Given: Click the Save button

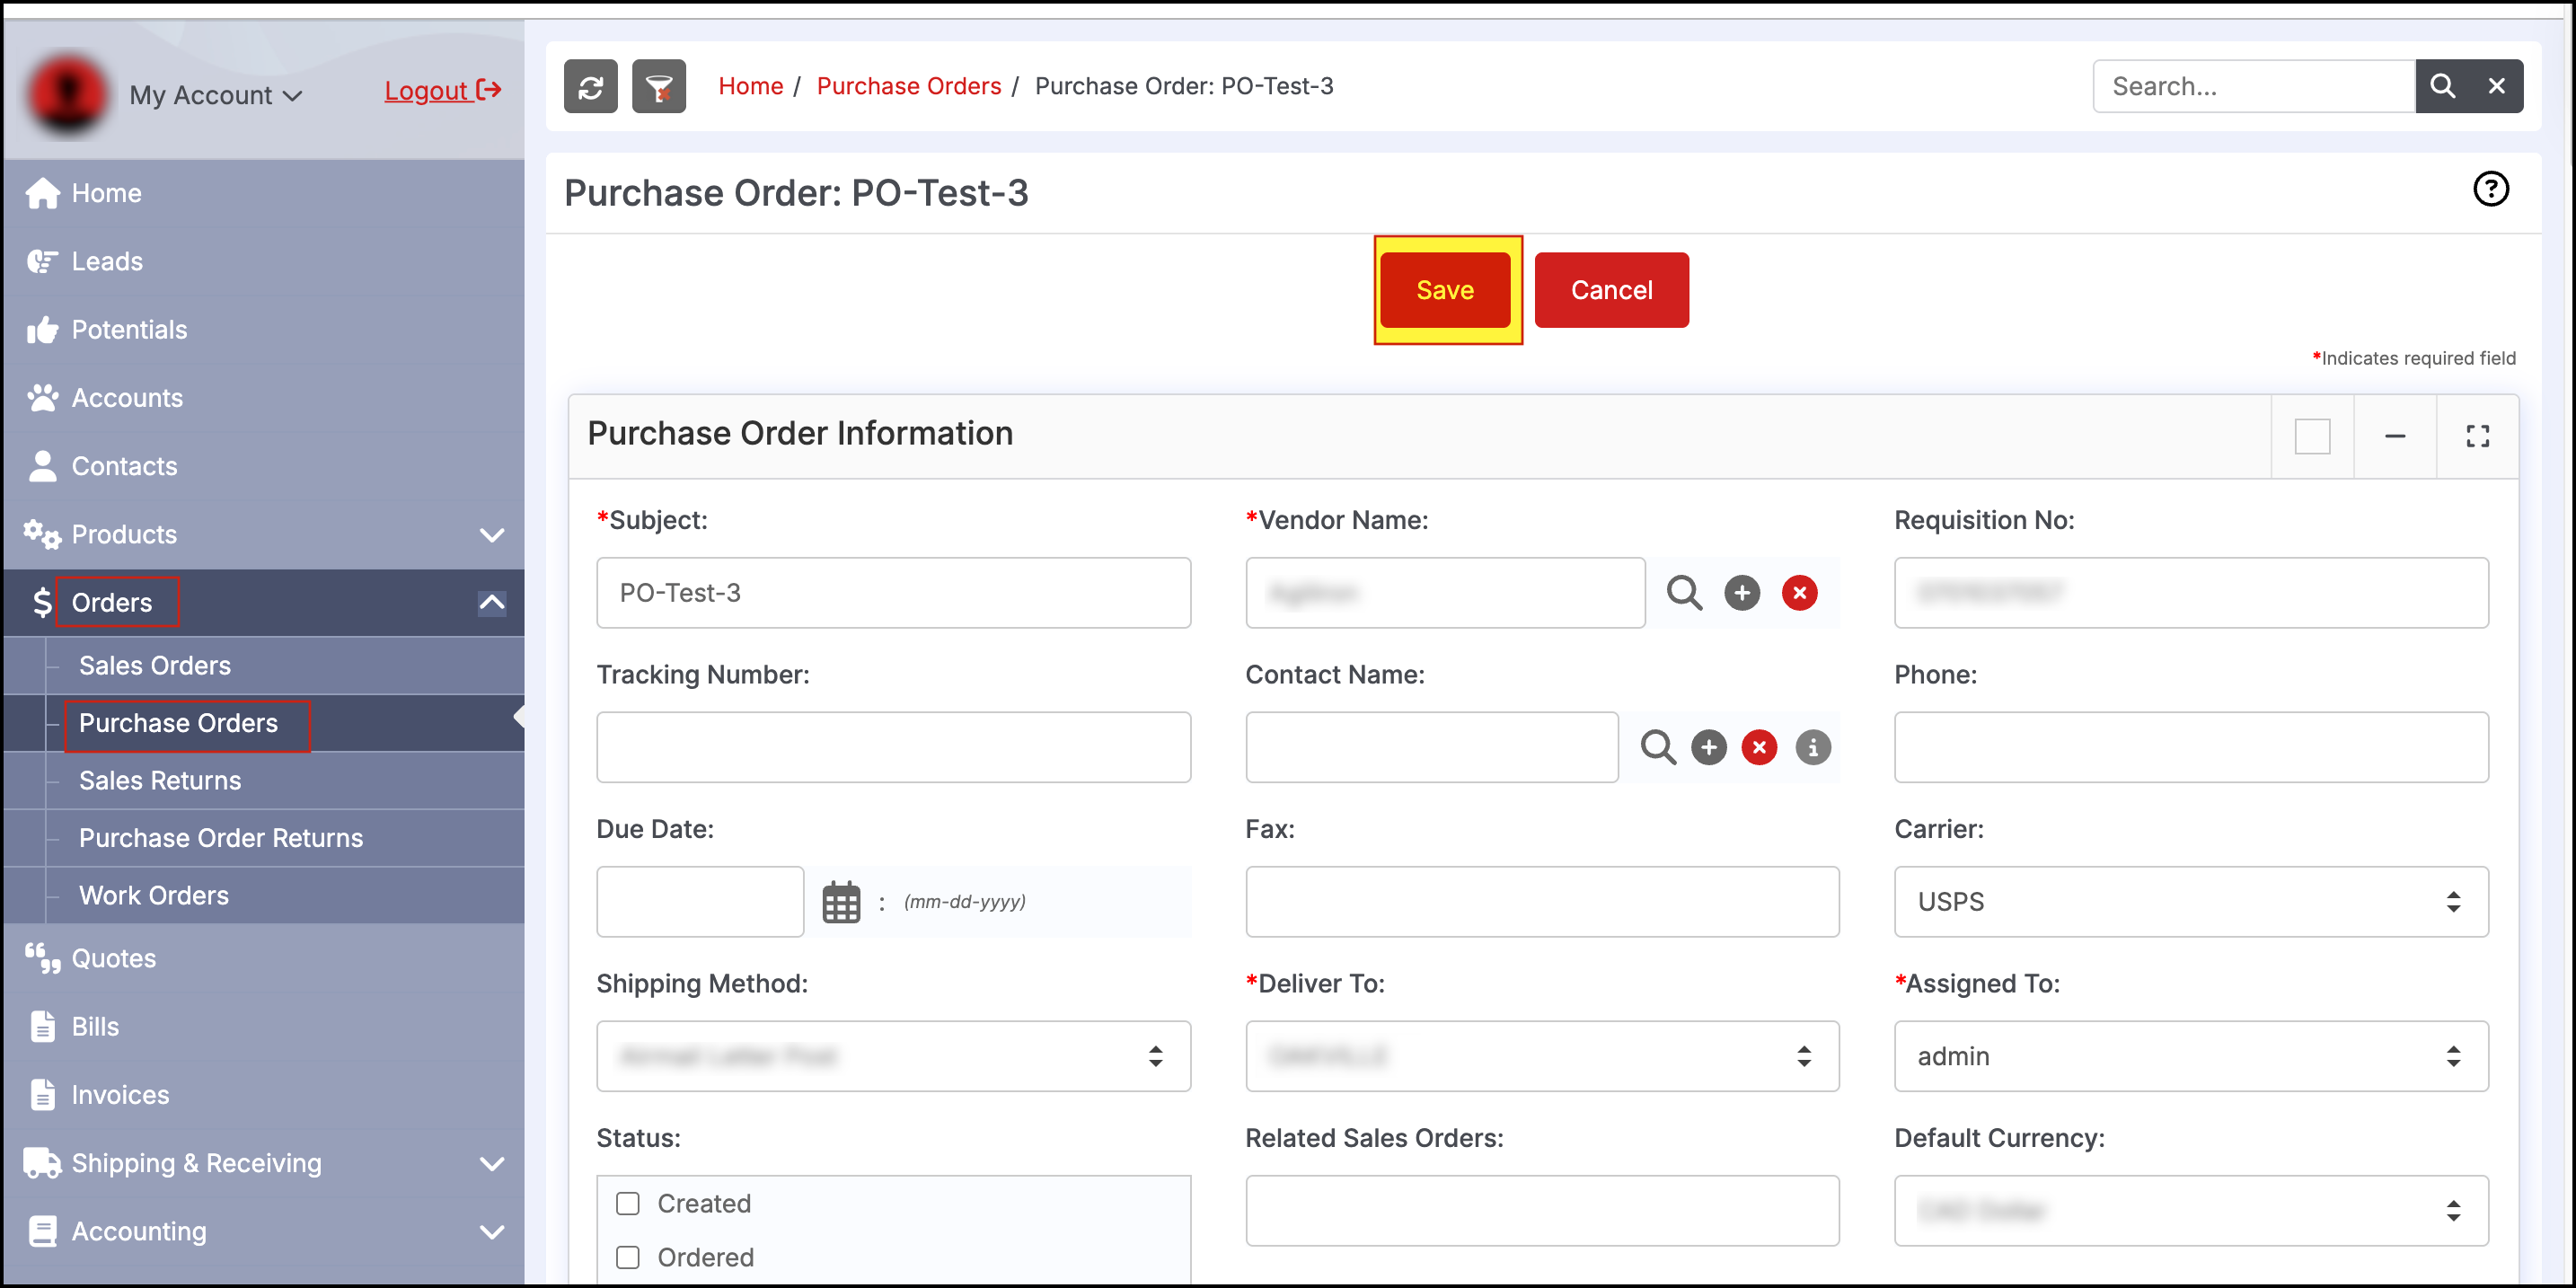Looking at the screenshot, I should (1445, 290).
